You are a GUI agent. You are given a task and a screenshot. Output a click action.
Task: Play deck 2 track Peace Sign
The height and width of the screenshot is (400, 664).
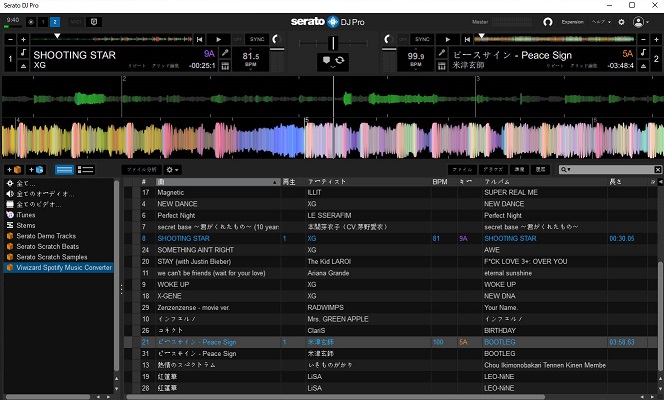(x=448, y=39)
